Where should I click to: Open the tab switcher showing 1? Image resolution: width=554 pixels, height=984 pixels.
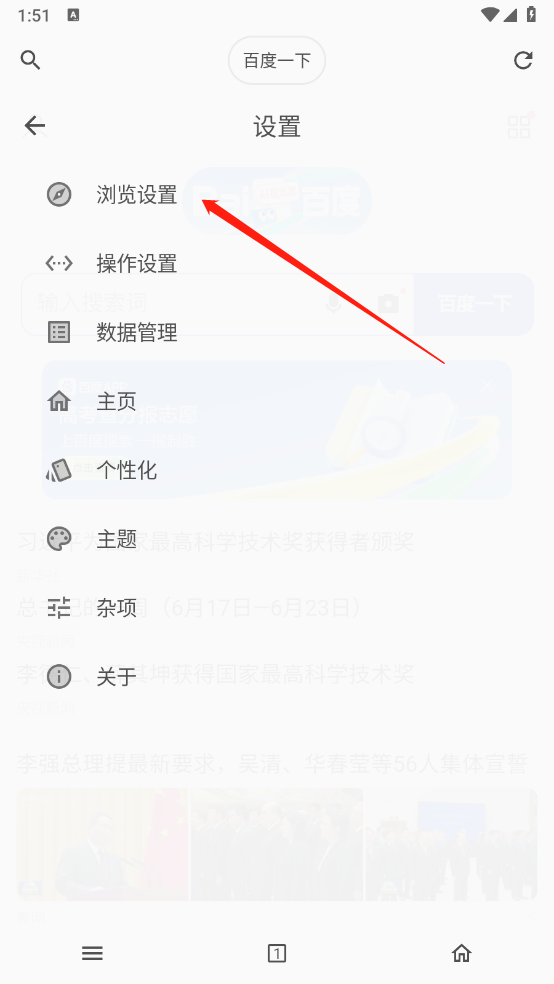tap(277, 953)
